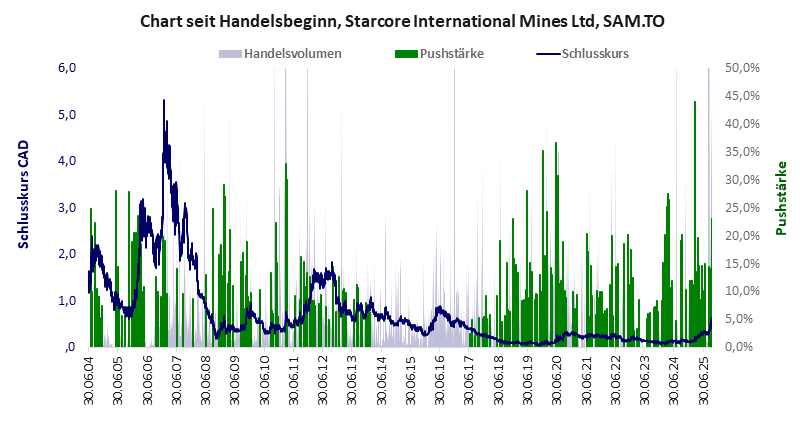The height and width of the screenshot is (428, 806).
Task: Select the Schlusskurs legend label
Action: tap(596, 54)
